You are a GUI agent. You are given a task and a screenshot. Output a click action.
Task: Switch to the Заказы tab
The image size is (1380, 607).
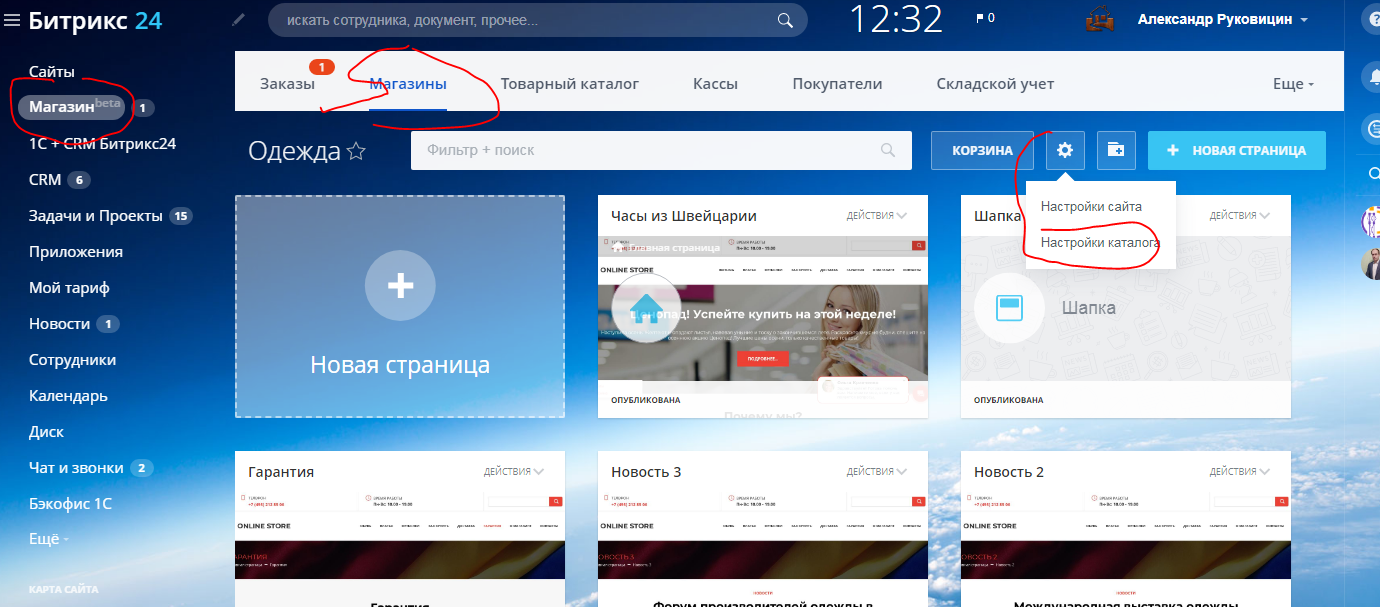click(287, 84)
